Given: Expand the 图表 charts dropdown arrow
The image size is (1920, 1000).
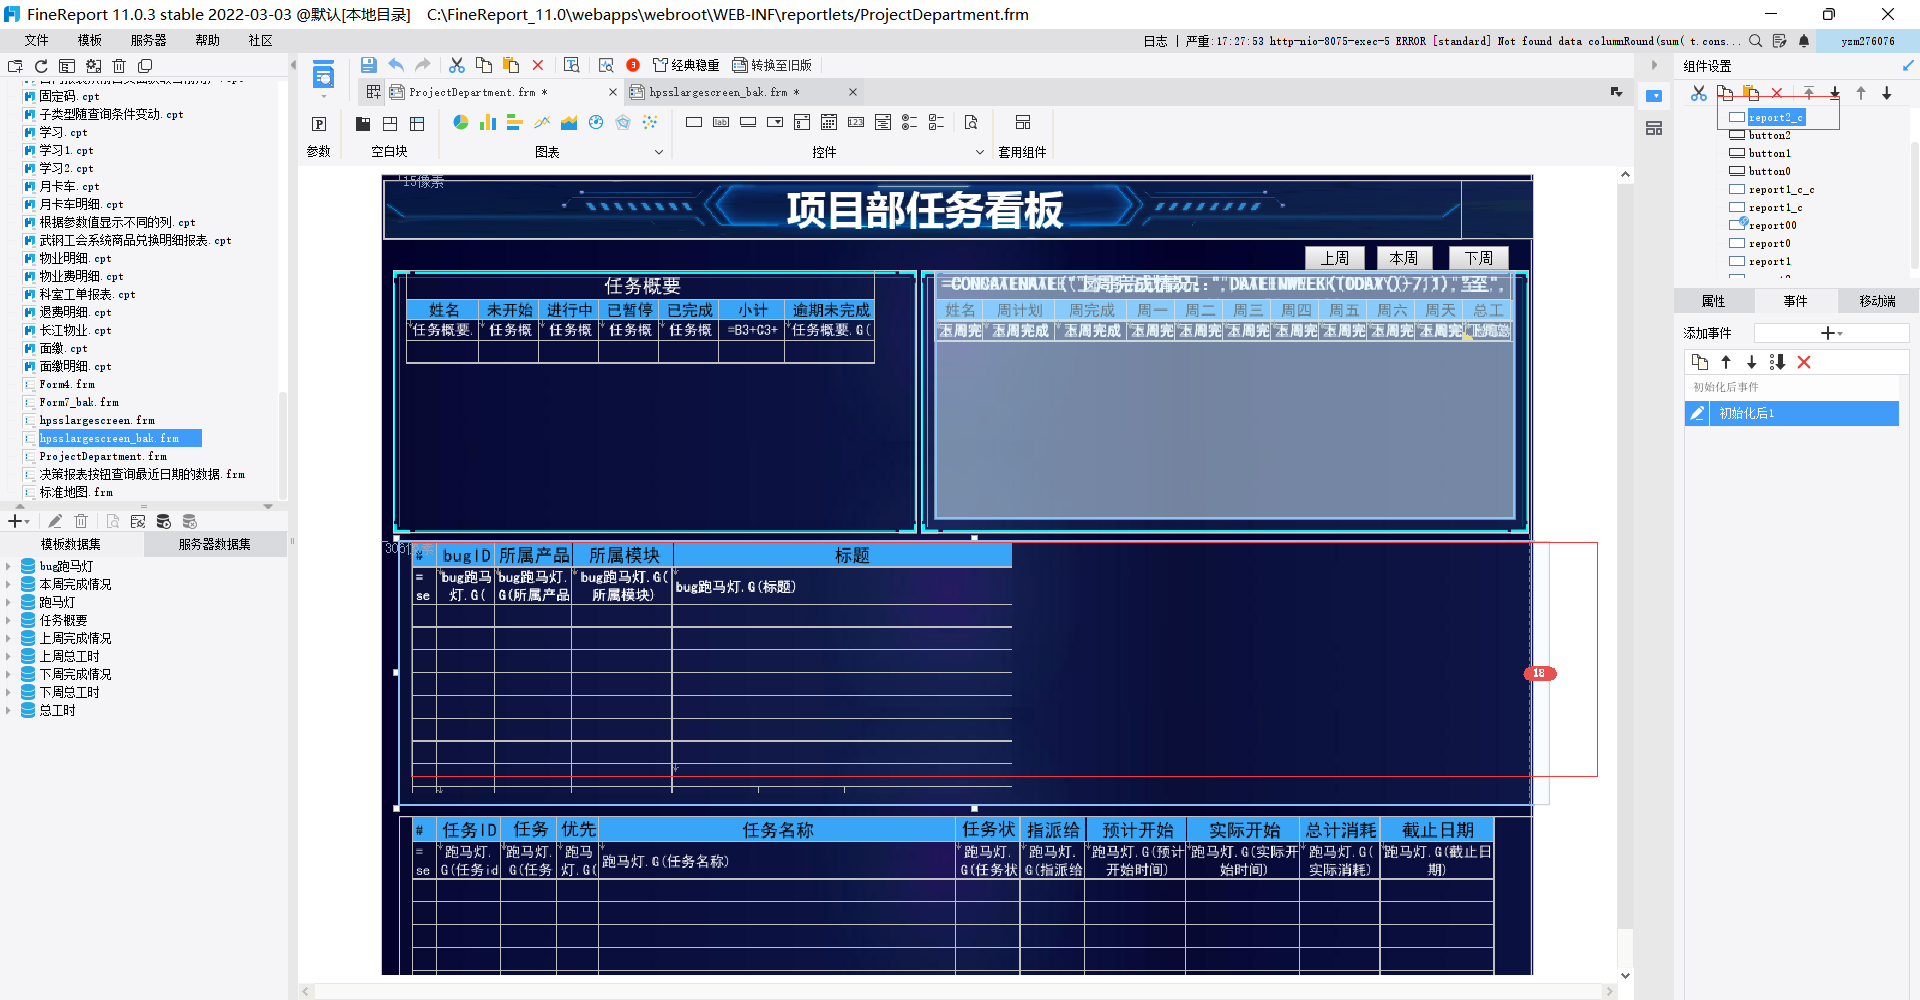Looking at the screenshot, I should [x=659, y=152].
